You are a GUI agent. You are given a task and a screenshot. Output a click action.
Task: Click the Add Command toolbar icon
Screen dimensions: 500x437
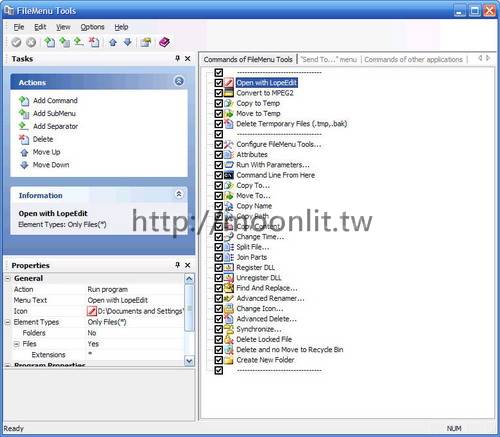point(49,42)
